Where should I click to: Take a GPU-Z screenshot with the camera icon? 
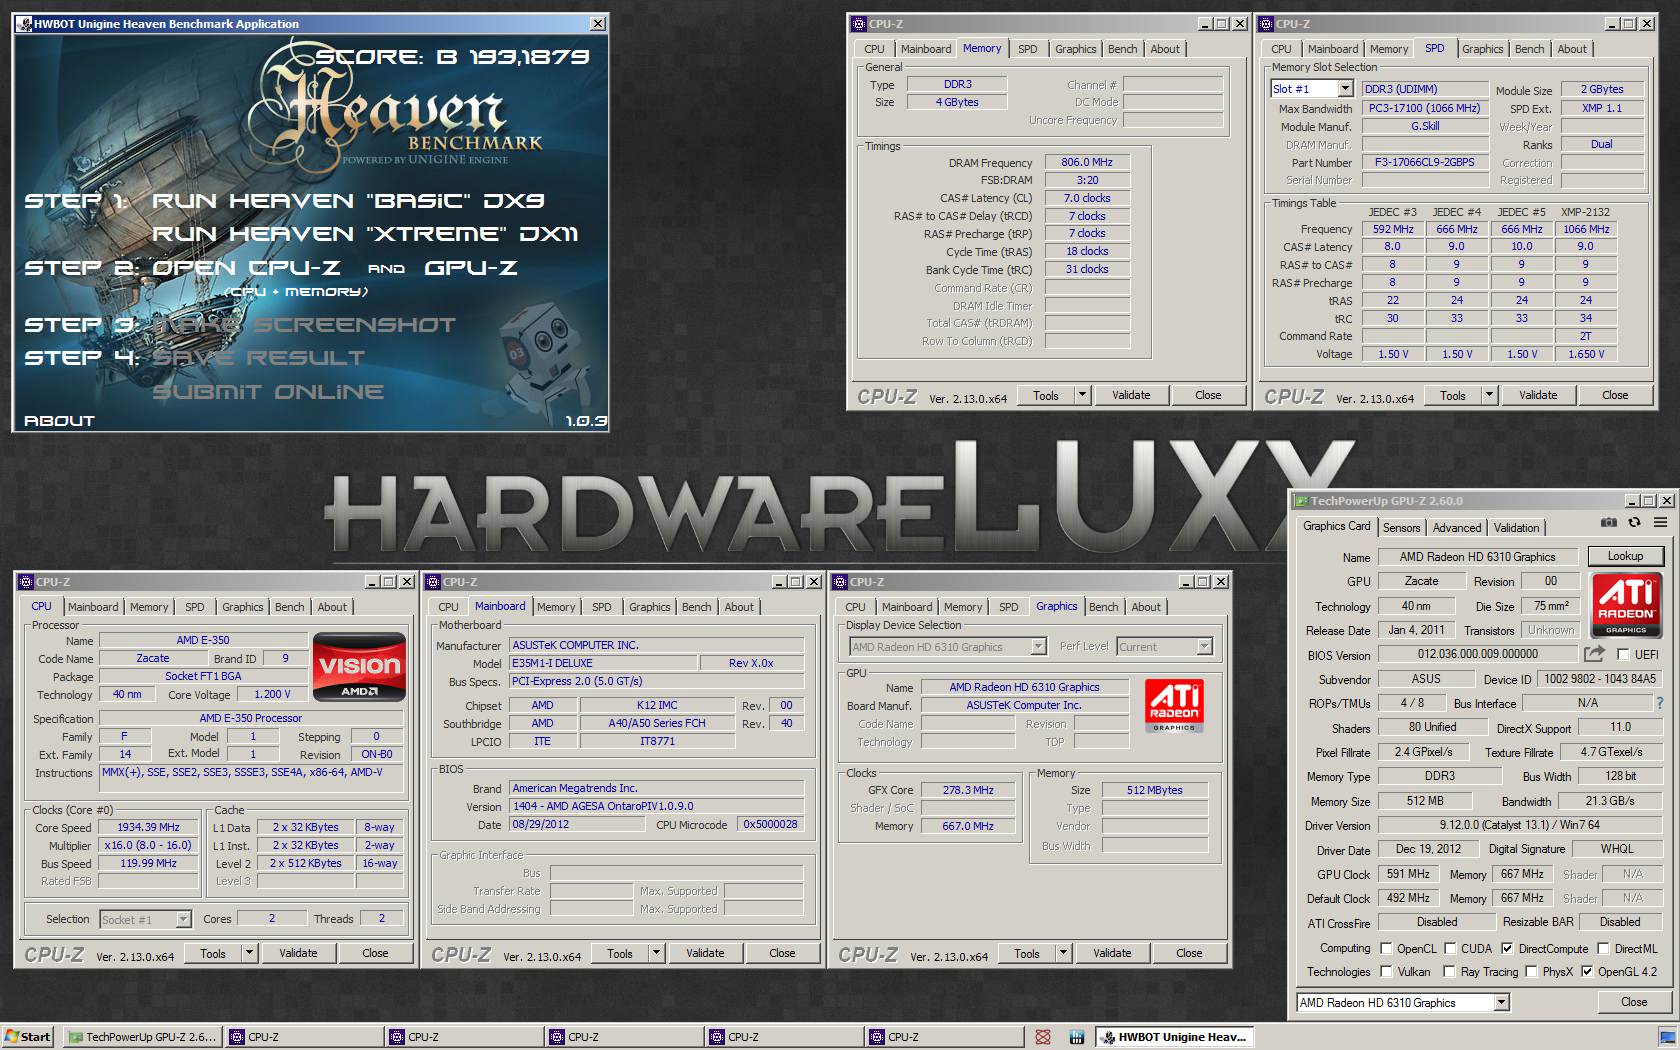pyautogui.click(x=1608, y=523)
